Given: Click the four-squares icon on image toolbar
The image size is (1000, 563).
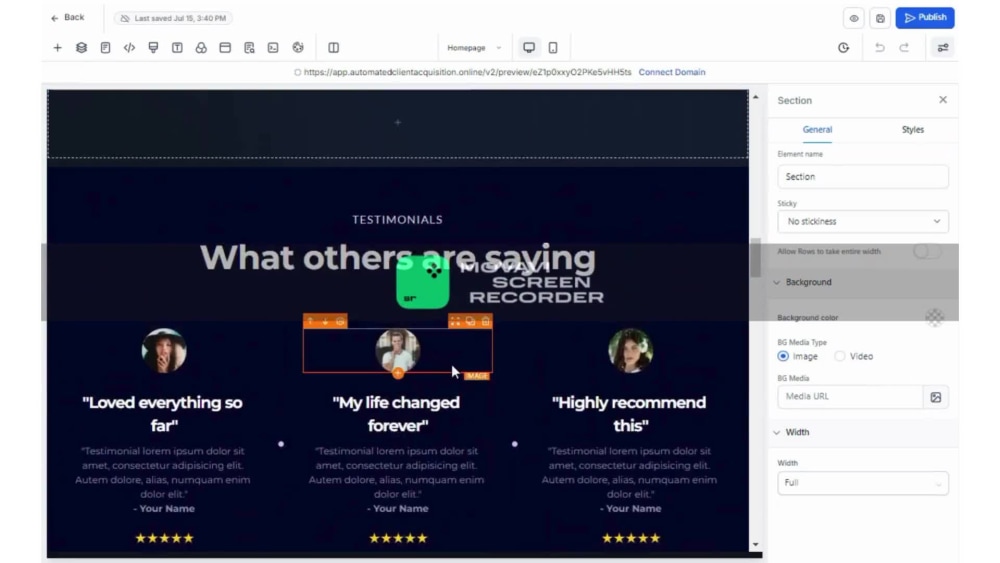Looking at the screenshot, I should pyautogui.click(x=455, y=321).
